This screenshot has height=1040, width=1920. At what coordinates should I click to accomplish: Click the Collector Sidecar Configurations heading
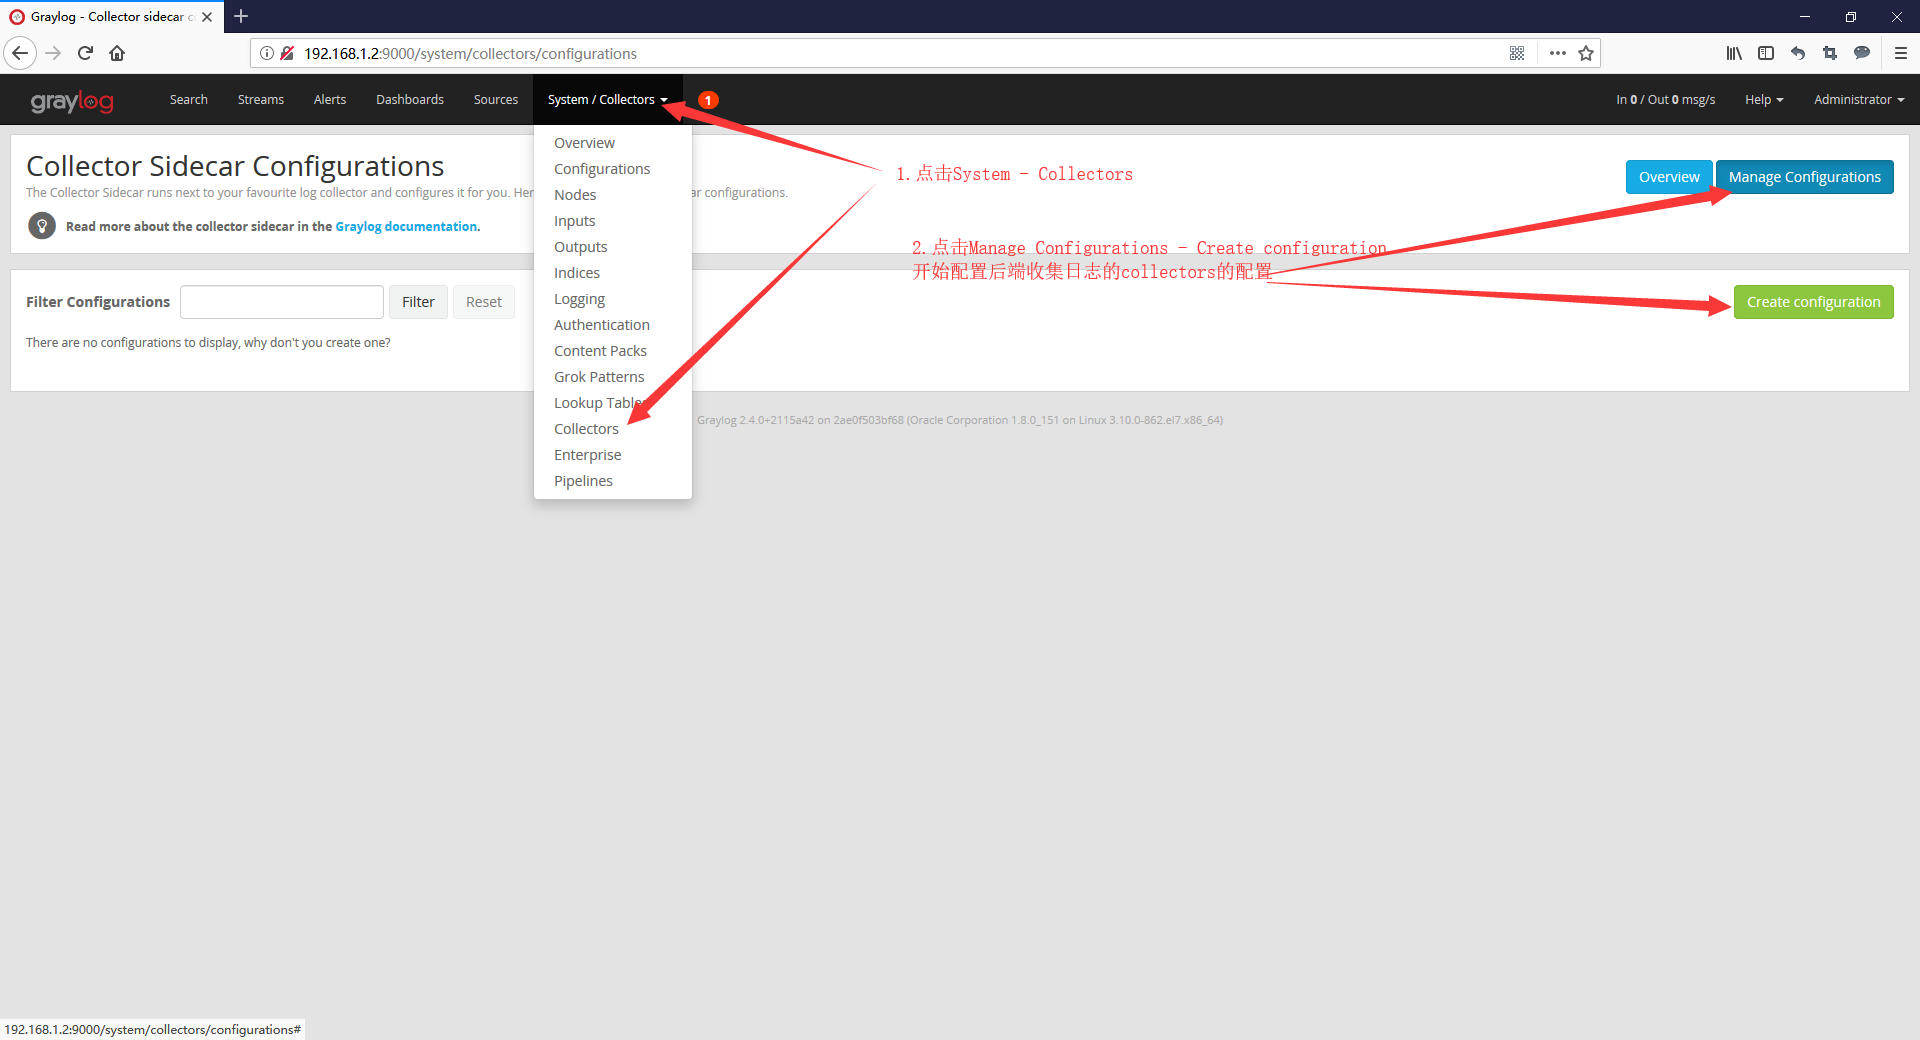(x=235, y=166)
